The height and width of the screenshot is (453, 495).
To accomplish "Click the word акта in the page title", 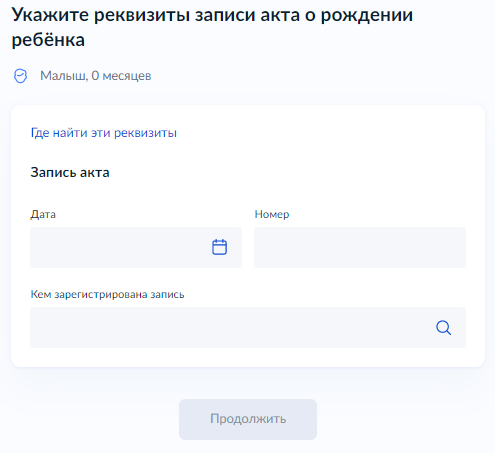I will pyautogui.click(x=280, y=15).
